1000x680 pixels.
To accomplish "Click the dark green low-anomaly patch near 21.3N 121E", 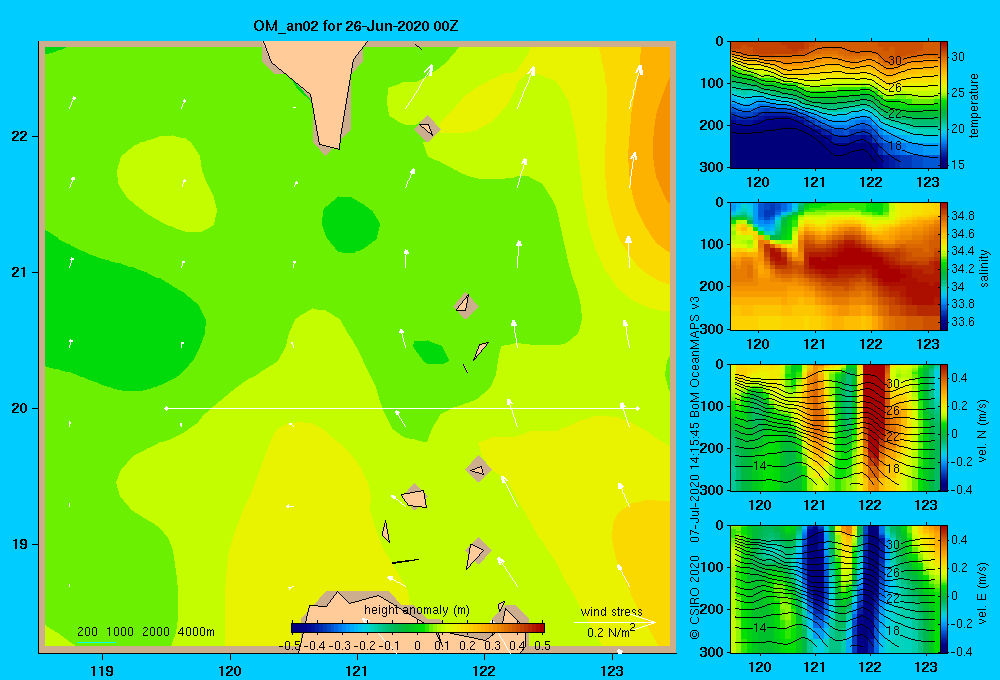I will (350, 225).
